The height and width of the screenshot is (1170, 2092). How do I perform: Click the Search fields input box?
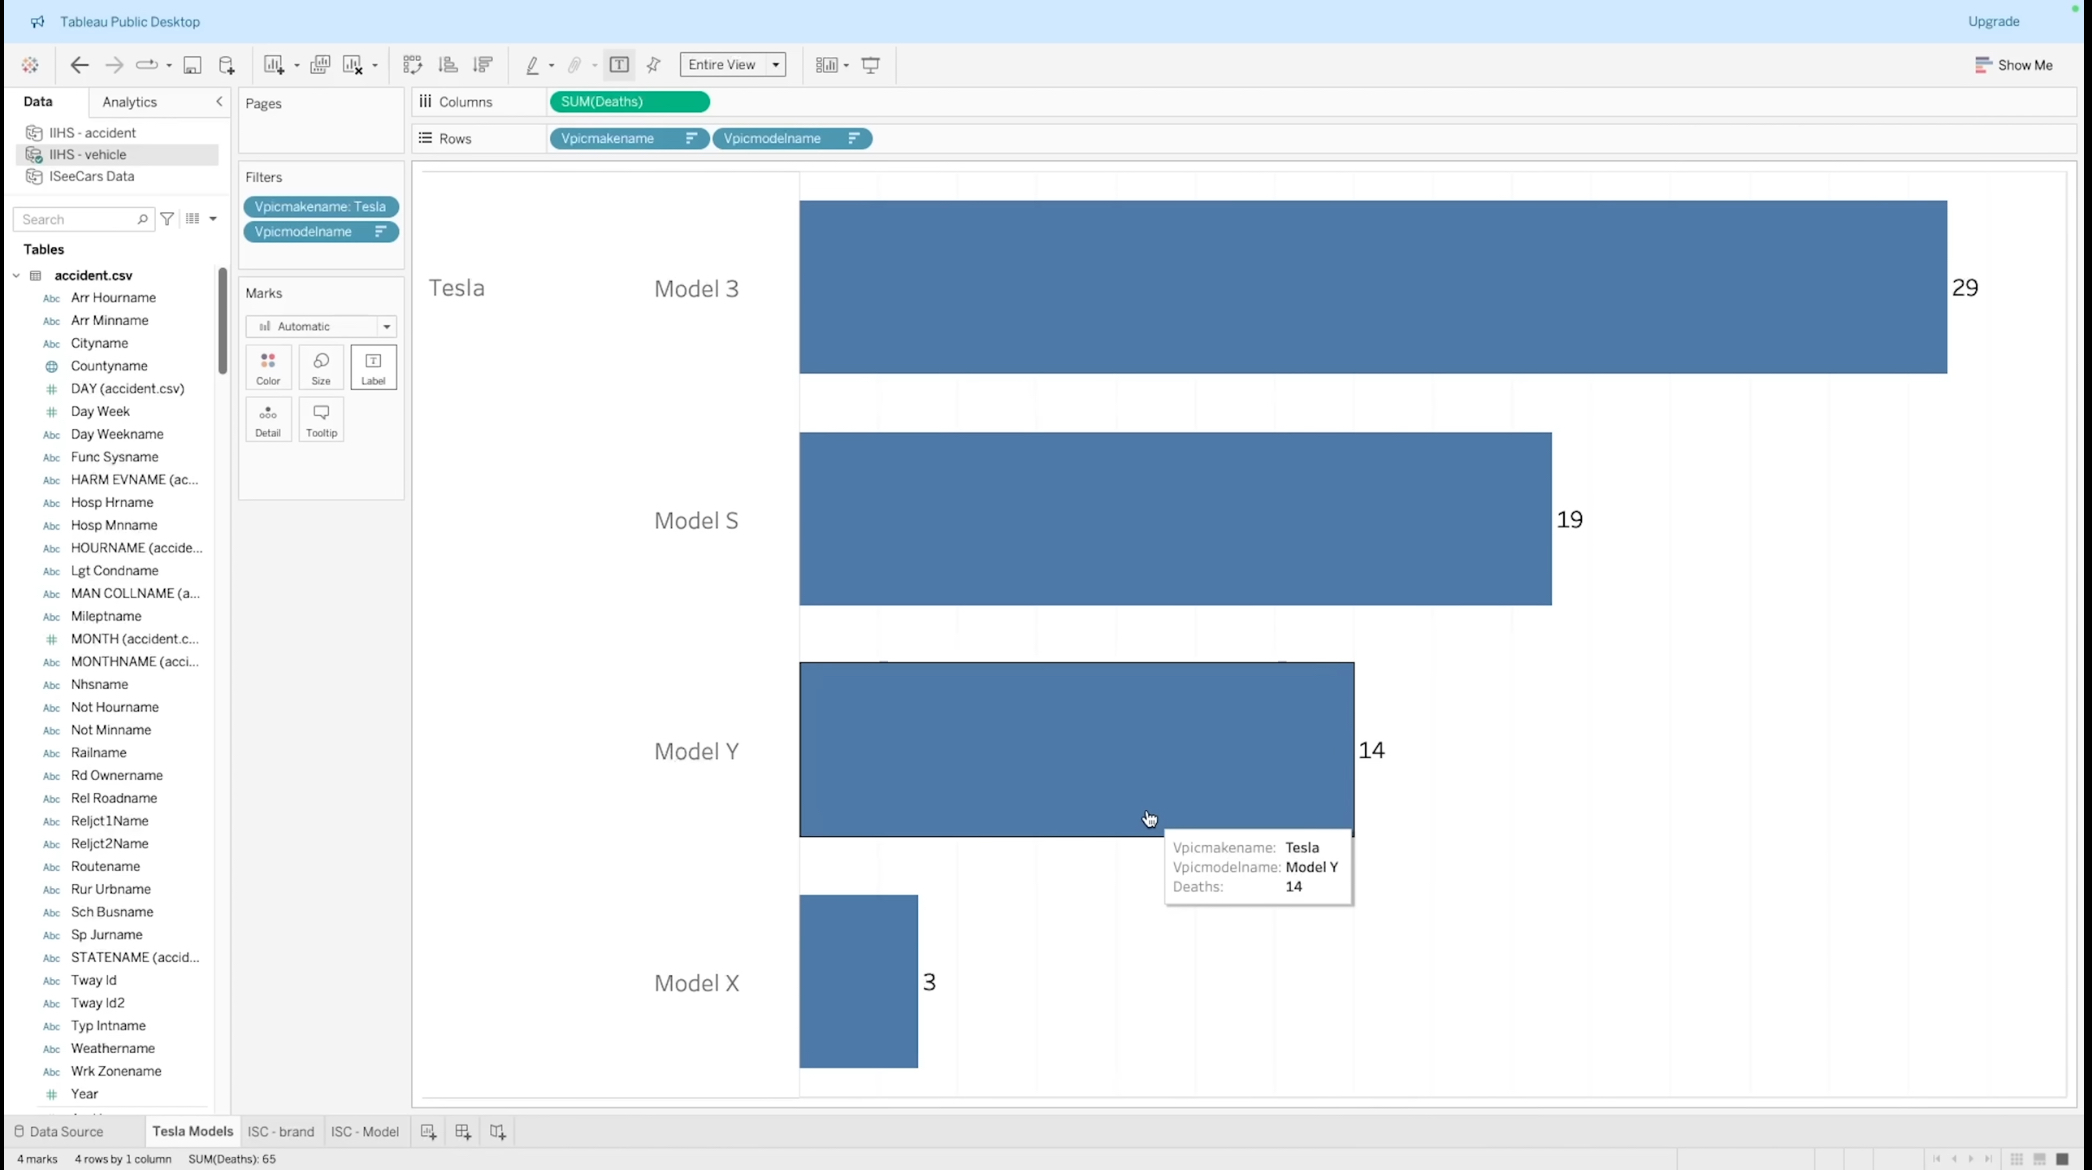point(78,219)
